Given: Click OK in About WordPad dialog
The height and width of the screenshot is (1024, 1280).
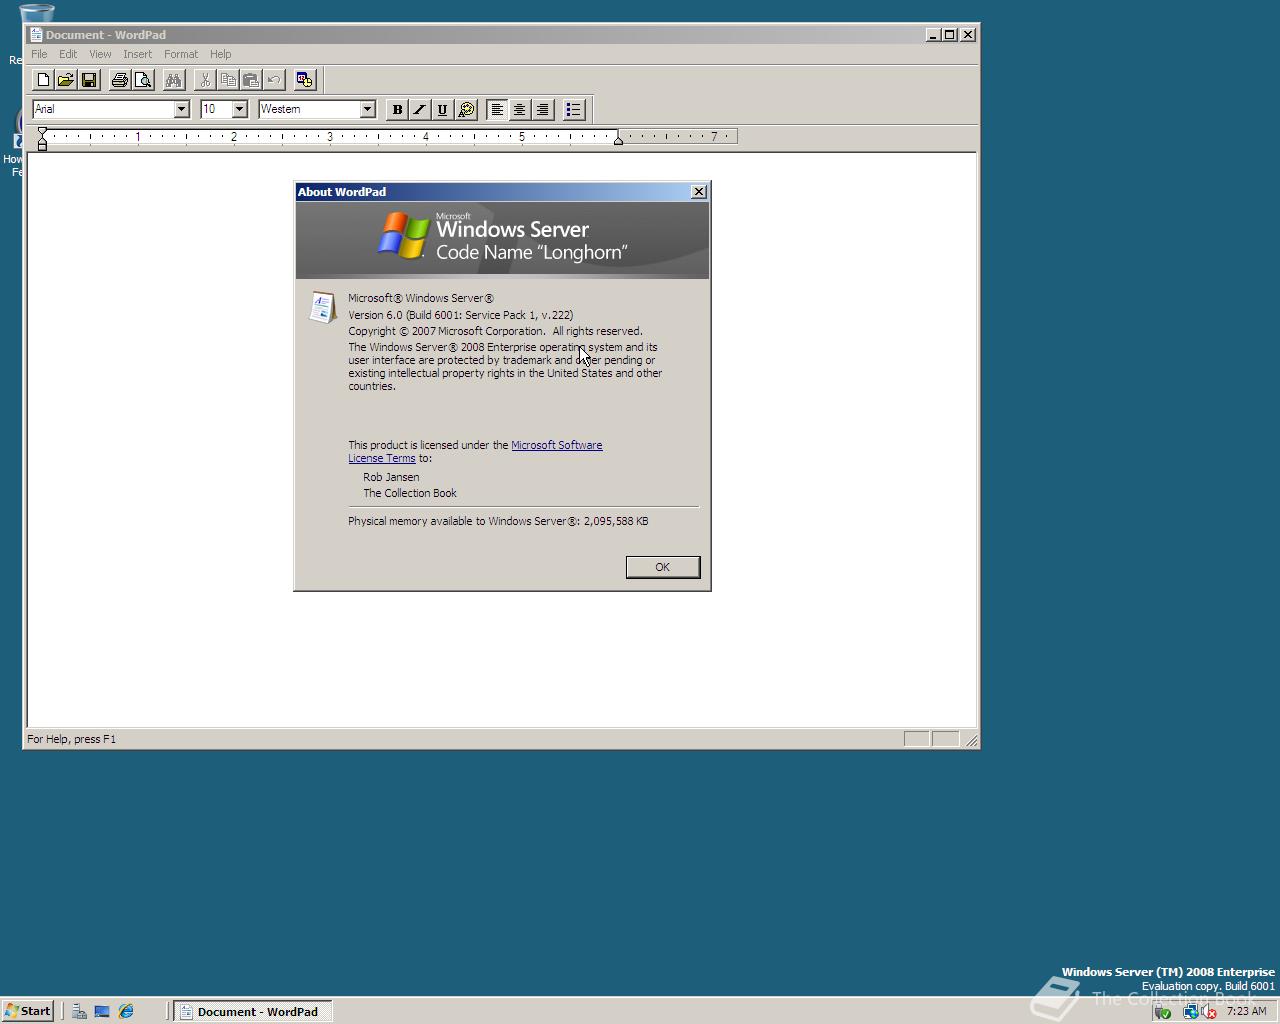Looking at the screenshot, I should pyautogui.click(x=662, y=567).
